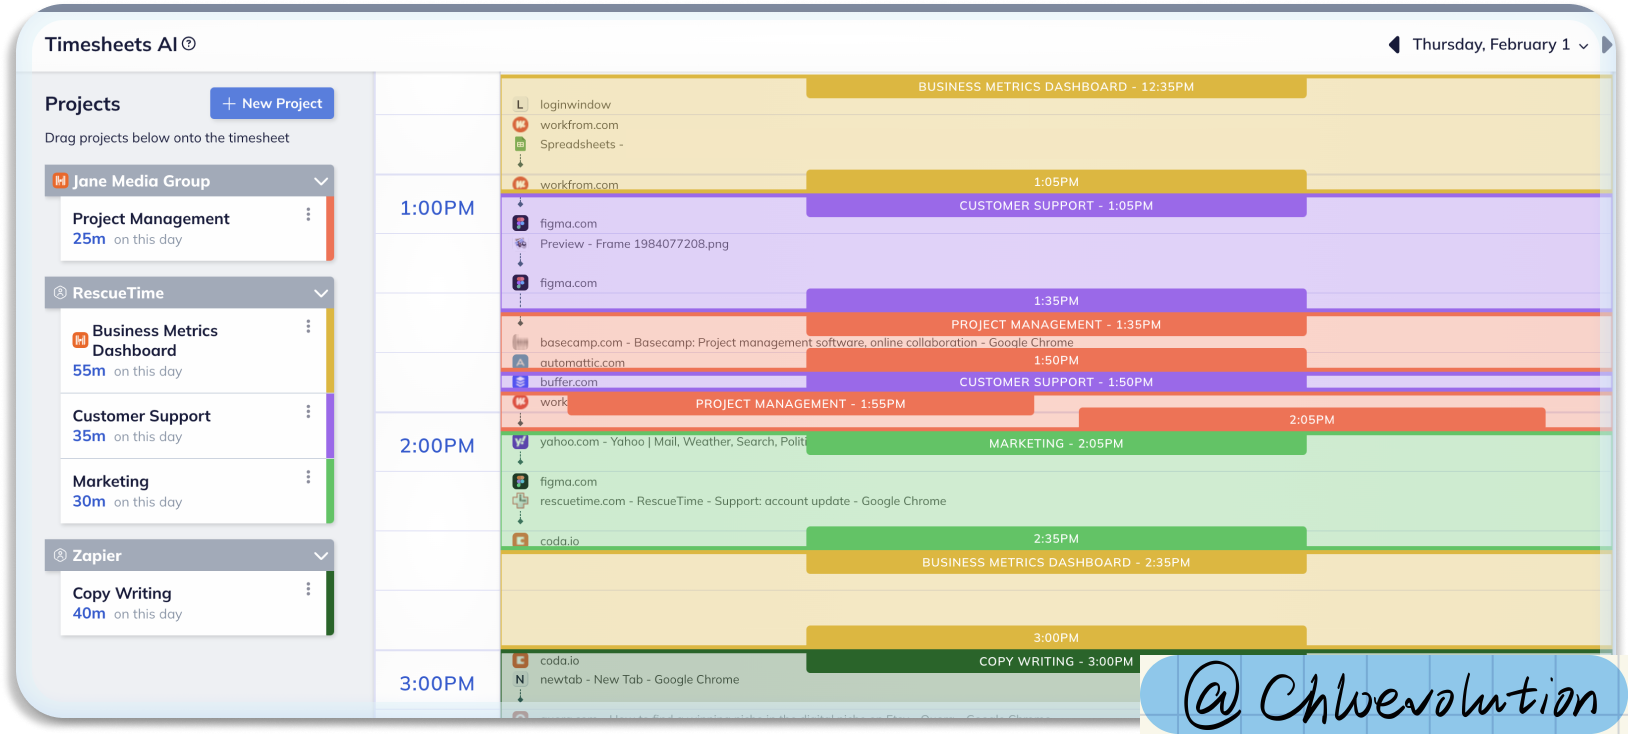Click the 1:50PM orange end marker
The height and width of the screenshot is (734, 1628).
tap(1056, 360)
